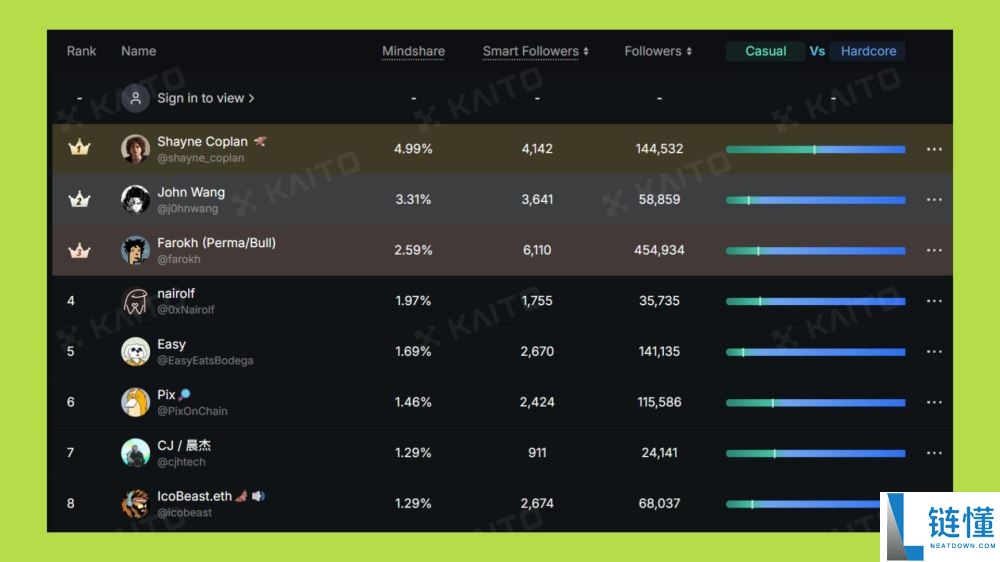
Task: Open IcoBeast.eth's avatar
Action: pyautogui.click(x=135, y=503)
